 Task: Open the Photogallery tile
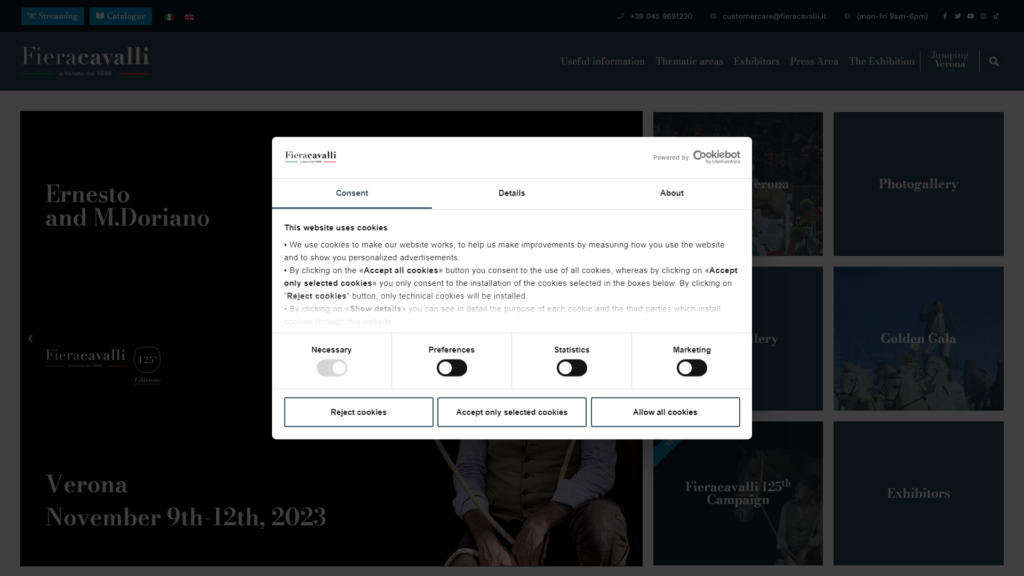[918, 184]
